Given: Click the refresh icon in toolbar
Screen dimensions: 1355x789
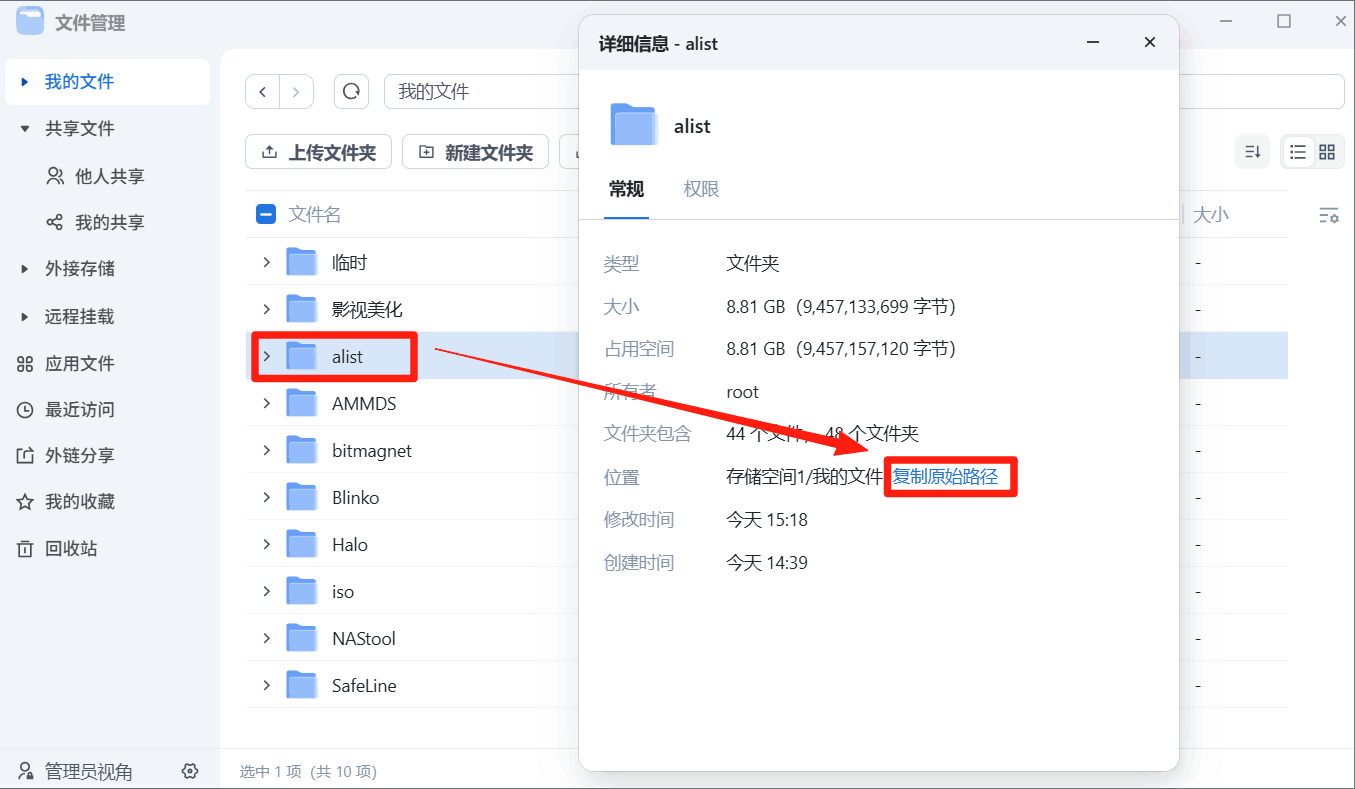Looking at the screenshot, I should click(x=351, y=92).
